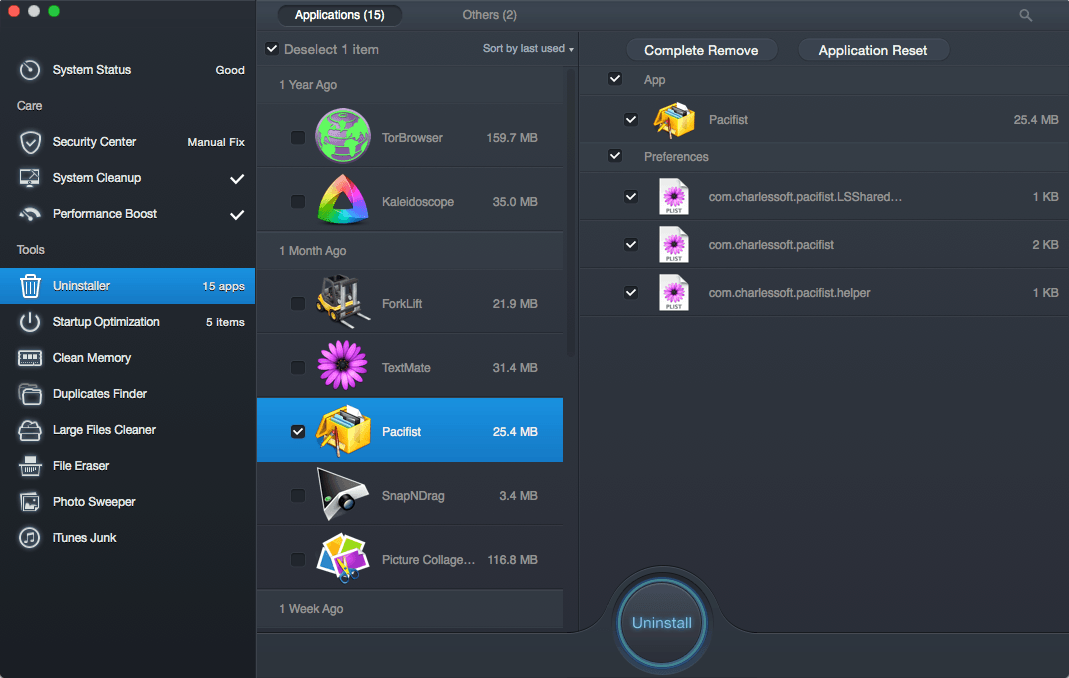Check the SnapNDrag checkbox
The height and width of the screenshot is (678, 1069).
298,496
